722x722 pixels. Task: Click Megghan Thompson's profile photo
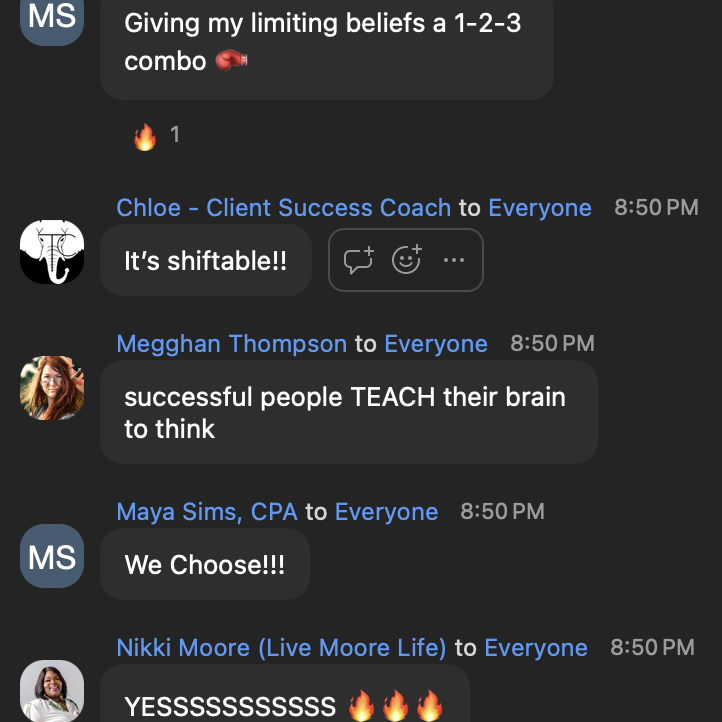52,388
